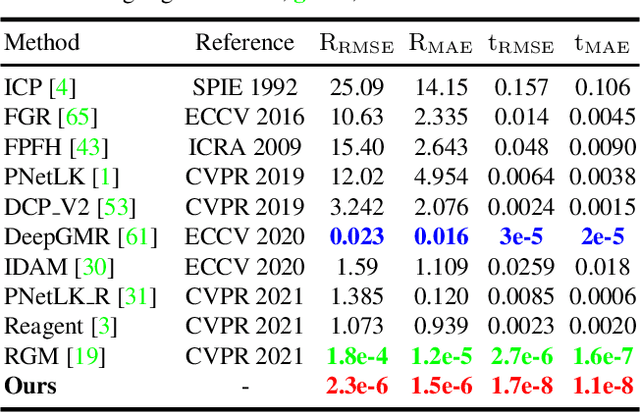Select the value 0.939 for Reagent
This screenshot has width=640, height=412.
(441, 326)
